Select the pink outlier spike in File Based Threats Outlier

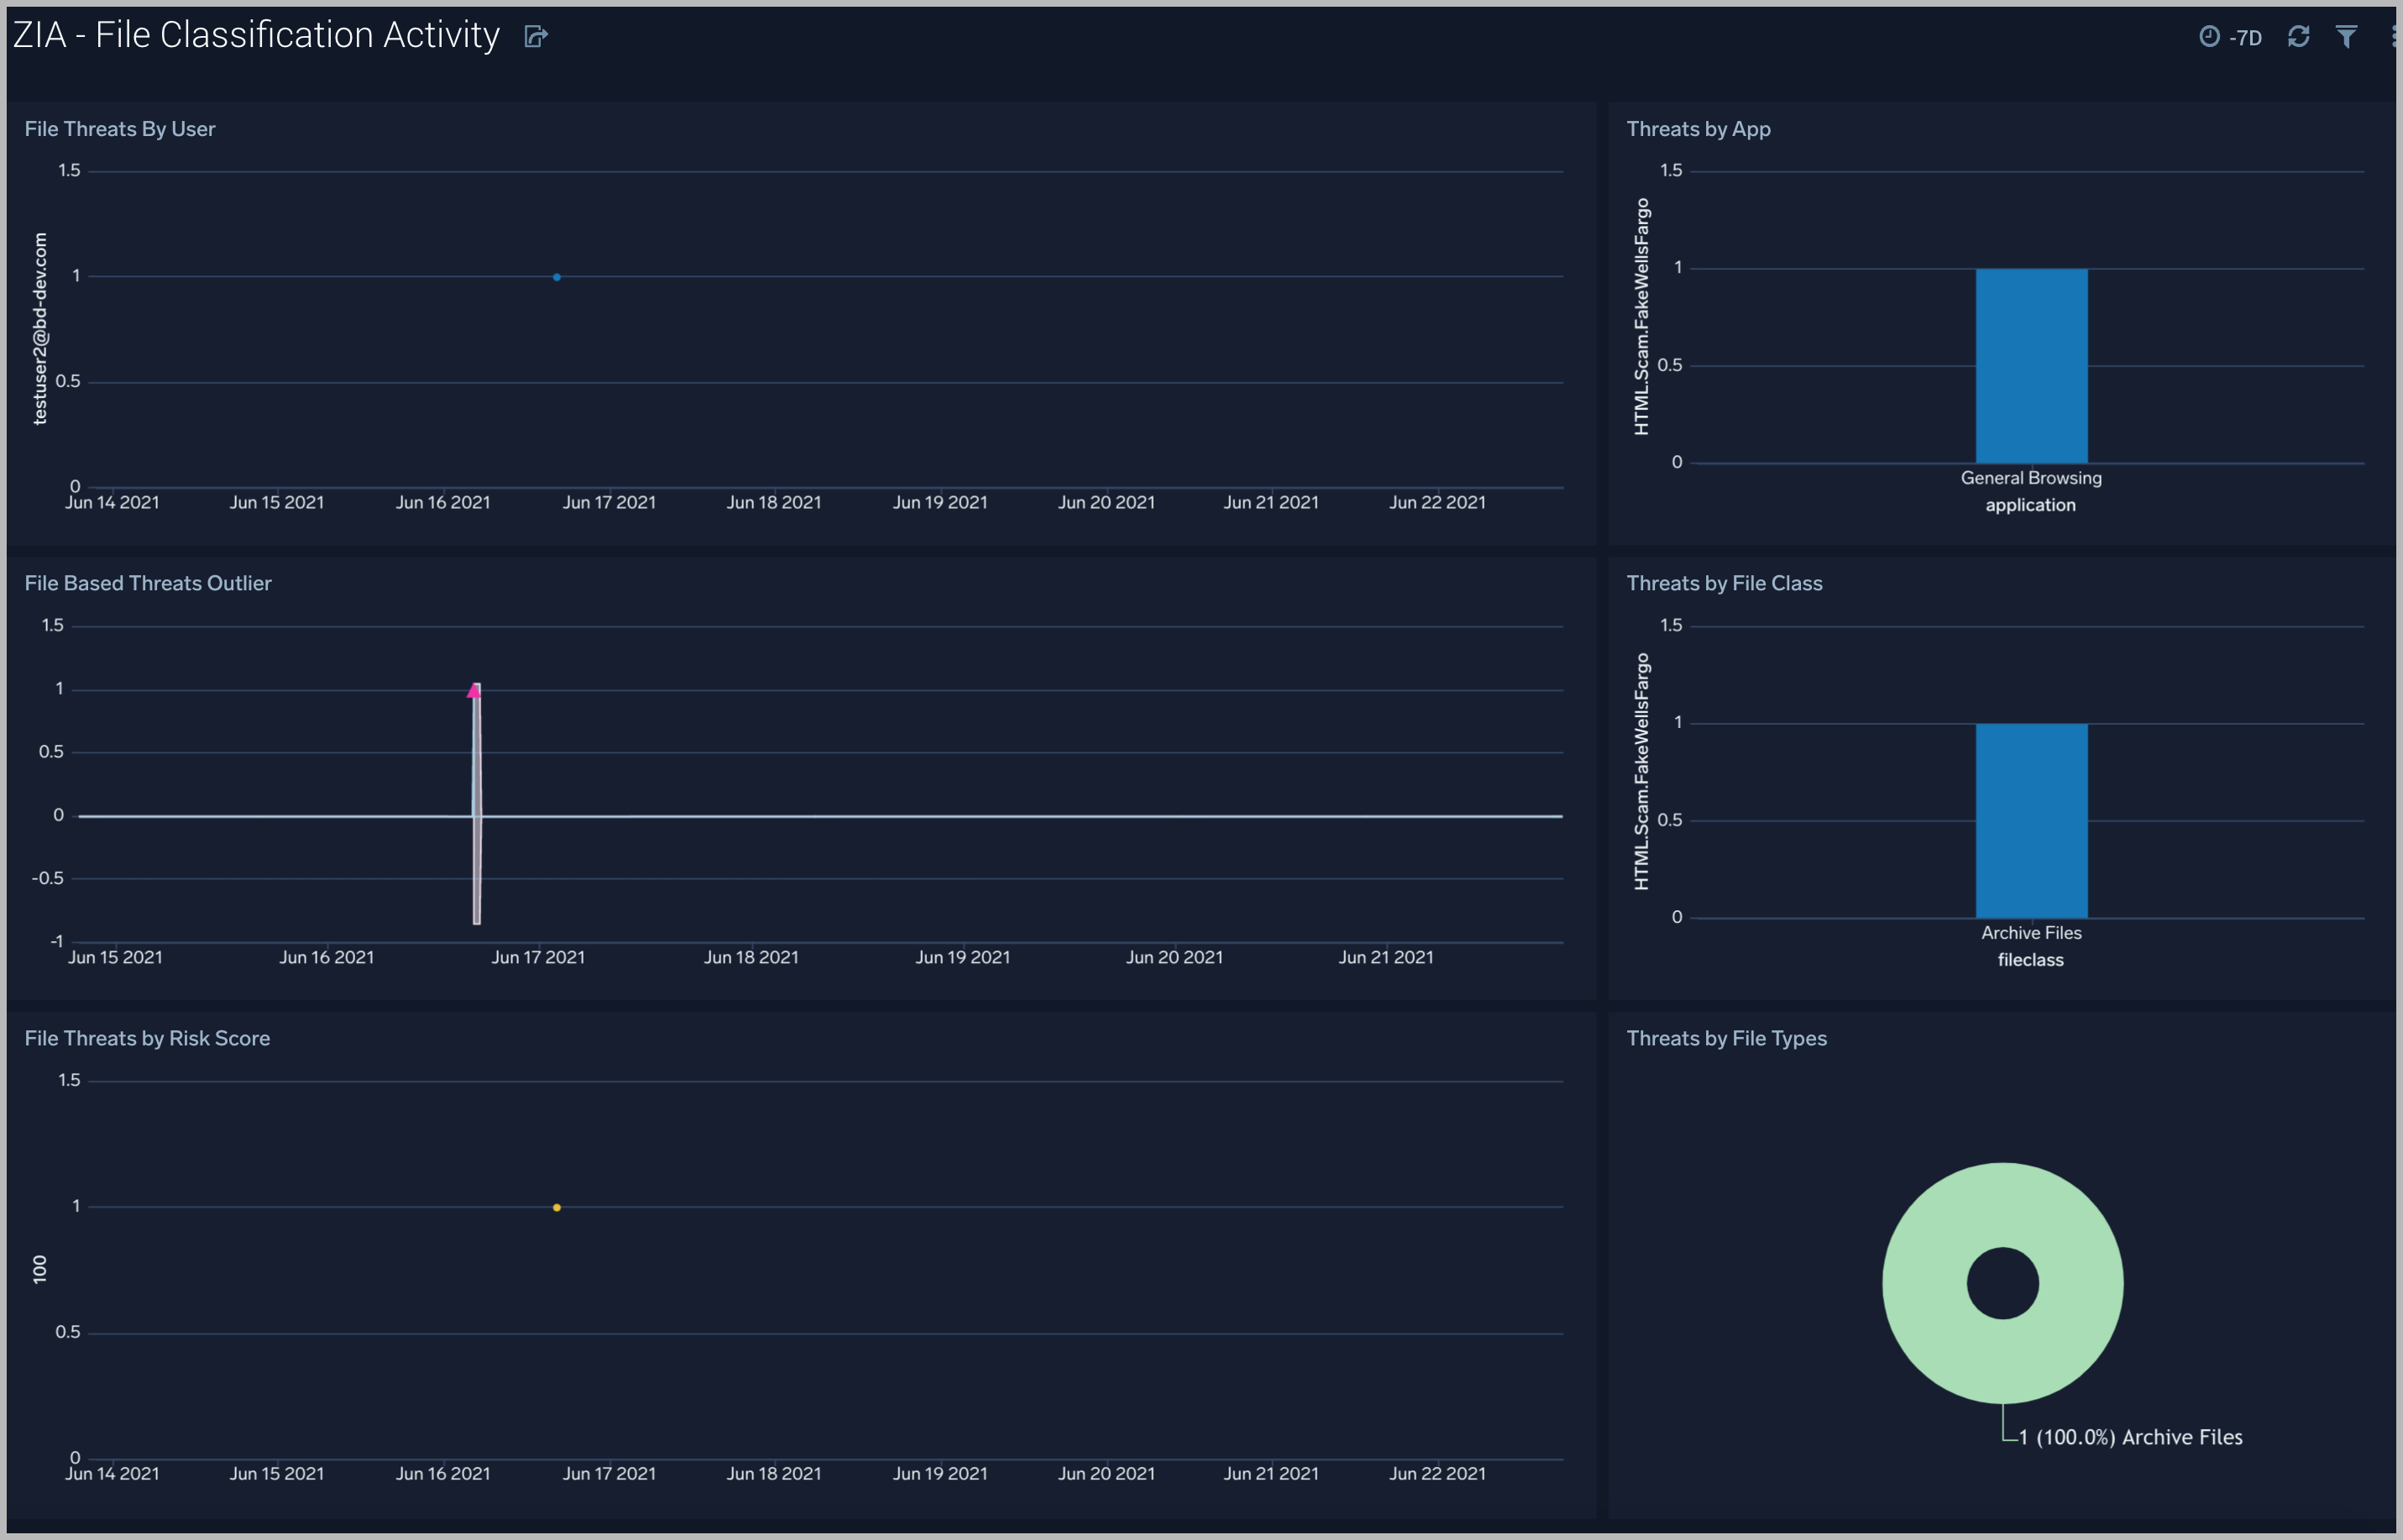point(474,690)
